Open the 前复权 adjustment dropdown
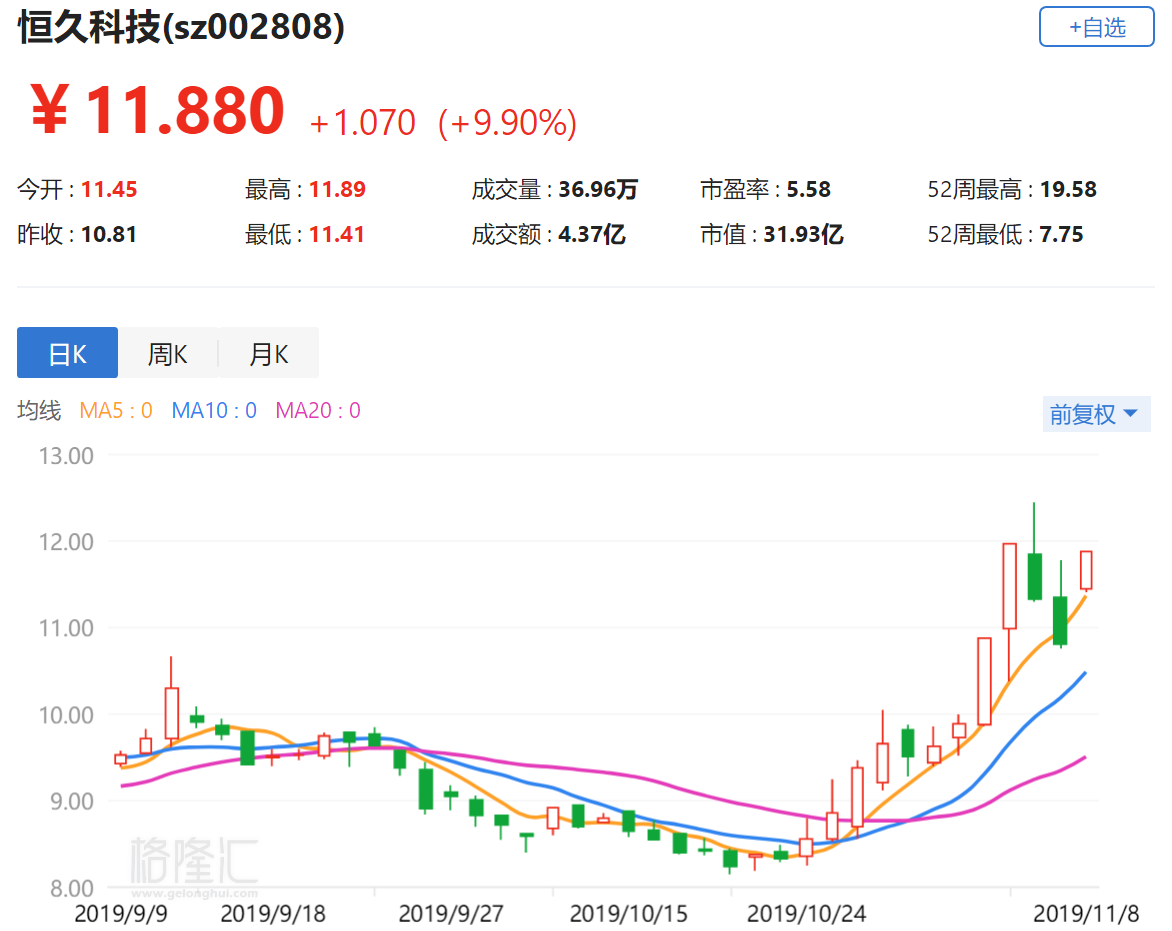Screen dimensions: 1172x931 (1096, 413)
